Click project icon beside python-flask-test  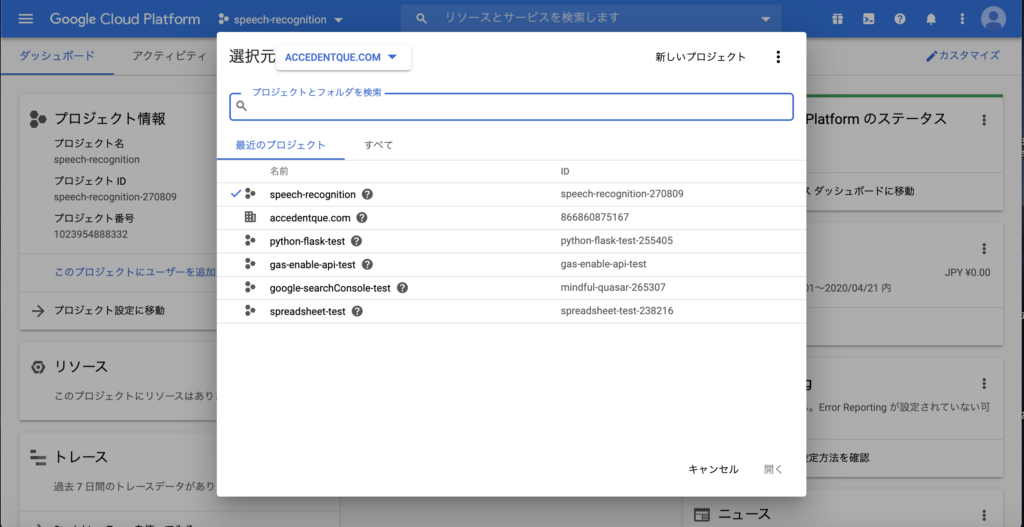[250, 241]
